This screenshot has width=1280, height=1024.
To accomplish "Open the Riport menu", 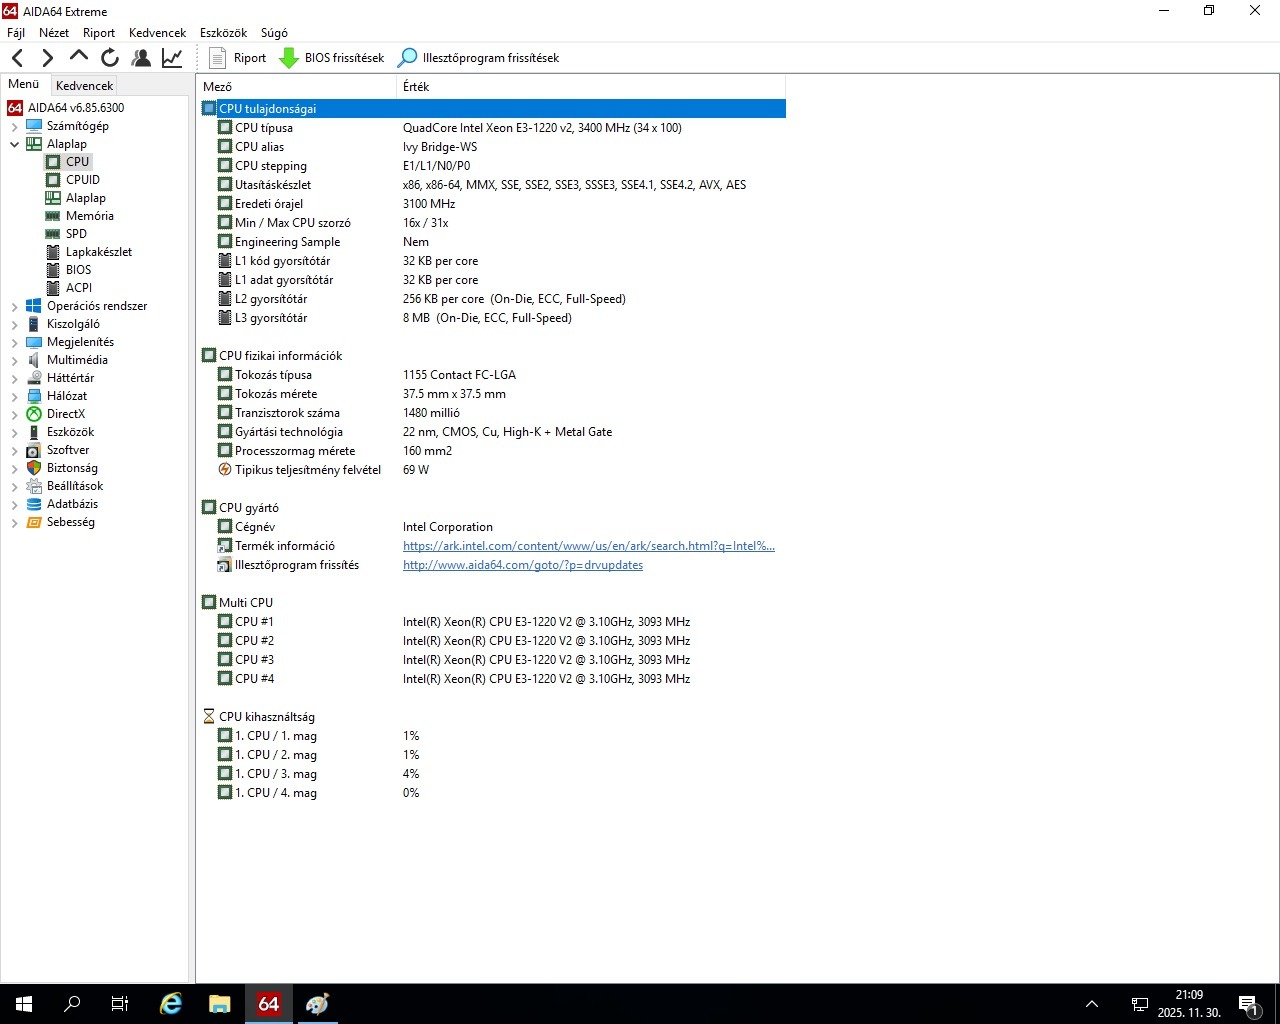I will click(99, 32).
